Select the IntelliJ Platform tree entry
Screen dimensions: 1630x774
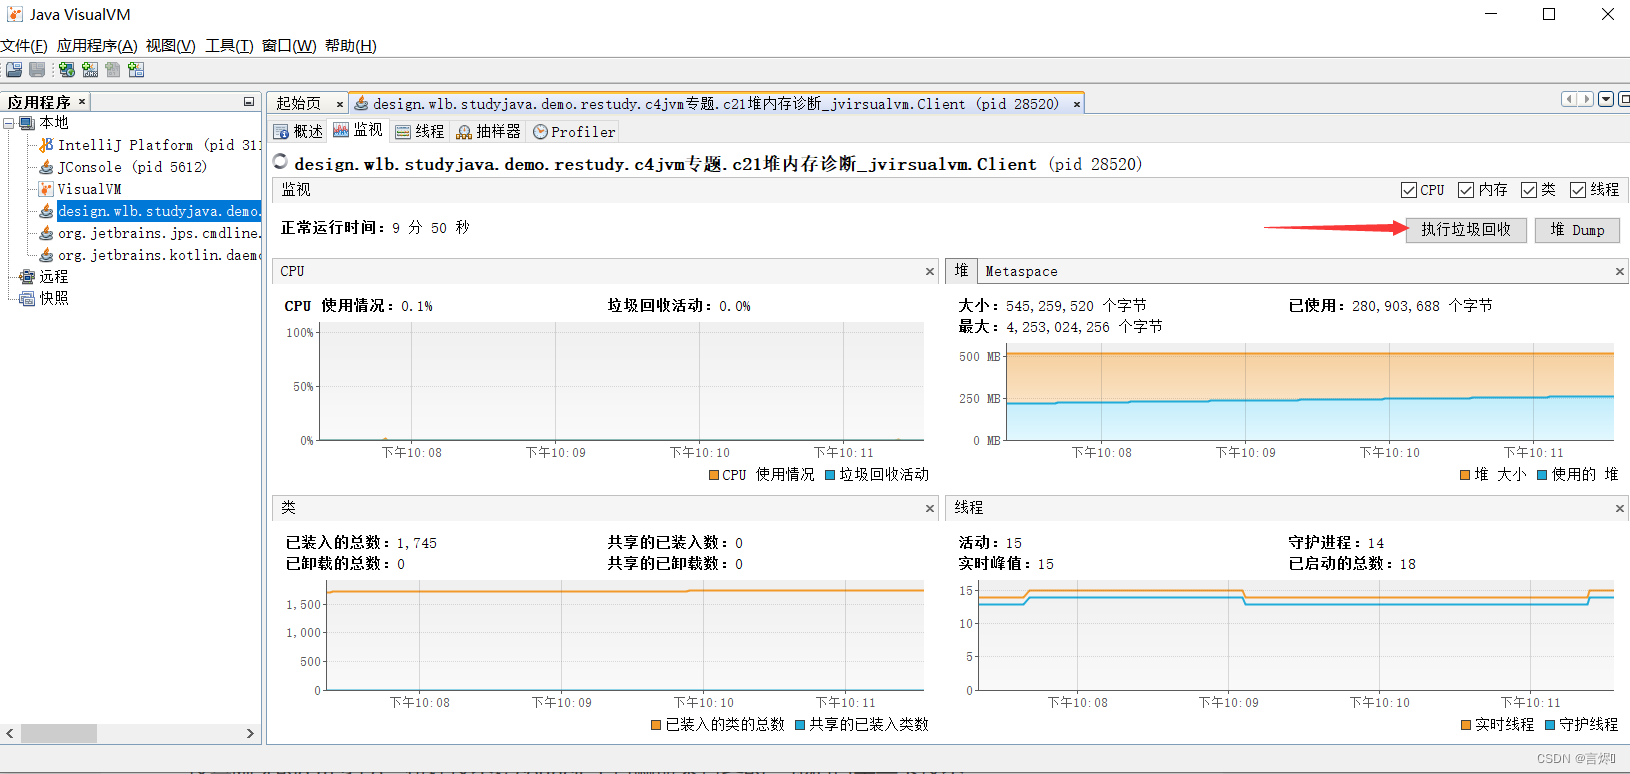158,145
